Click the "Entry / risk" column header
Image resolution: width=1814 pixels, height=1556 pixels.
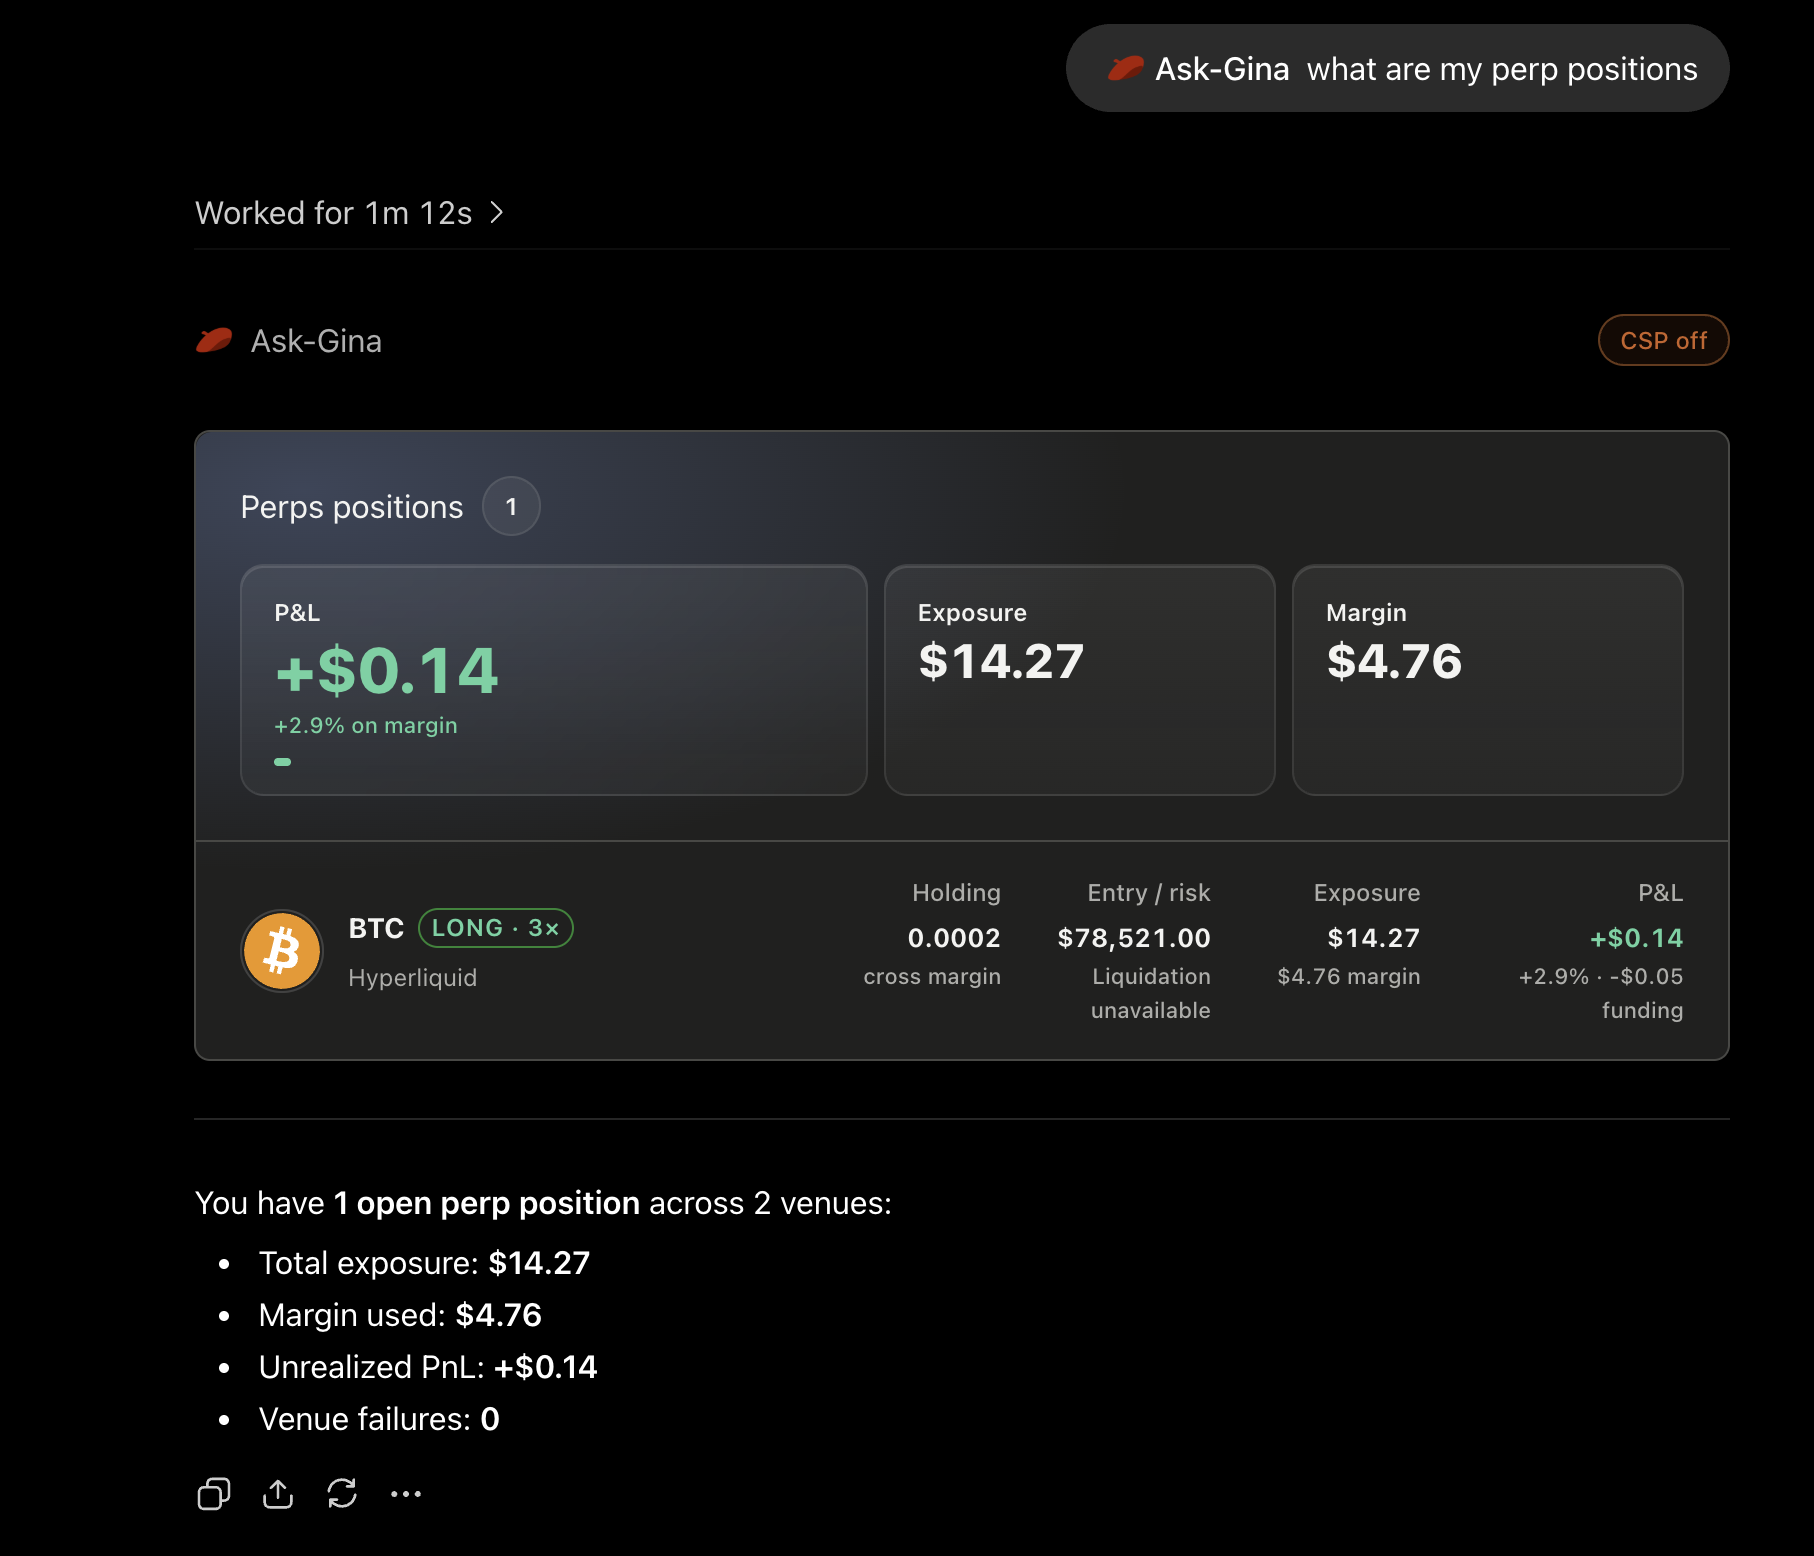click(1149, 893)
